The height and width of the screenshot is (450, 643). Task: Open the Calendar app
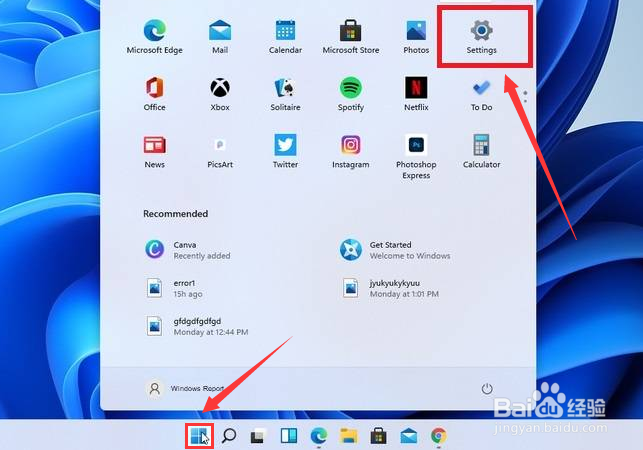pos(285,37)
